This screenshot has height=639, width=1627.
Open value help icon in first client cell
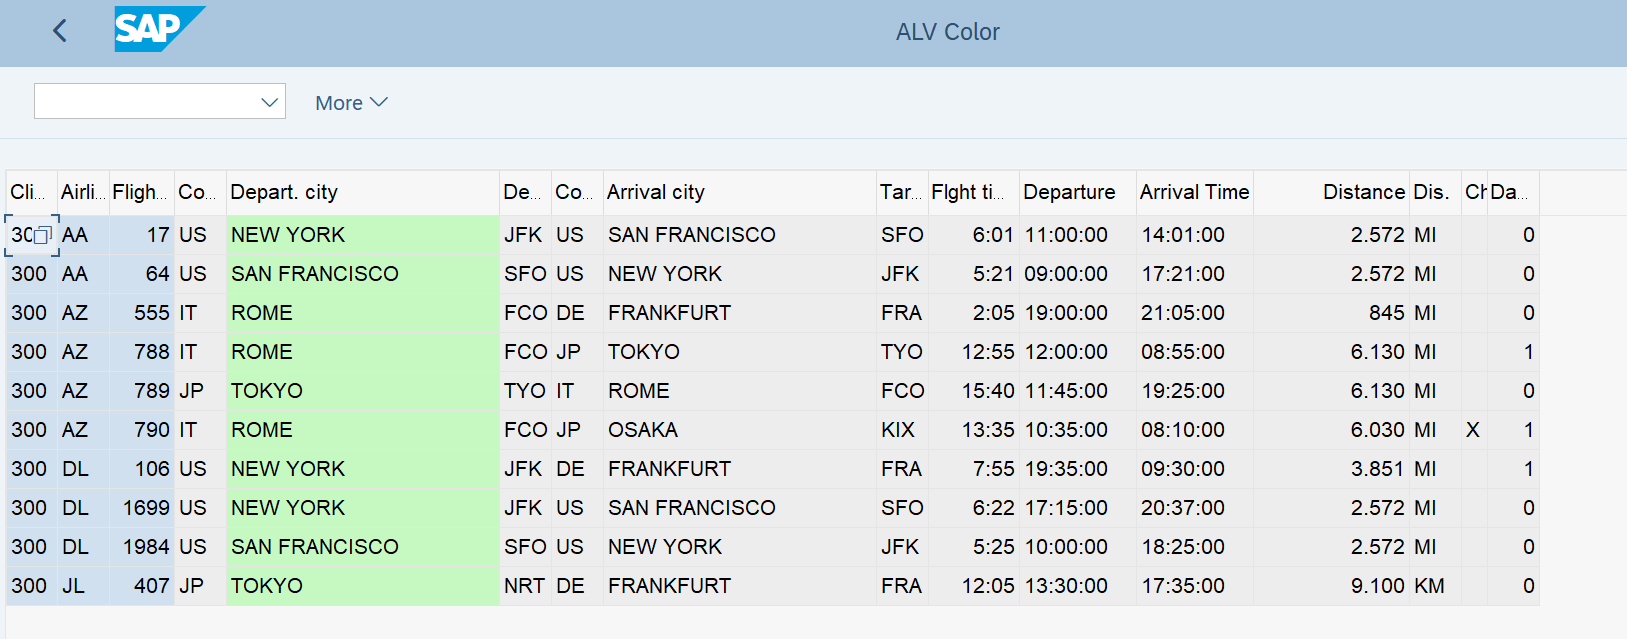click(42, 236)
